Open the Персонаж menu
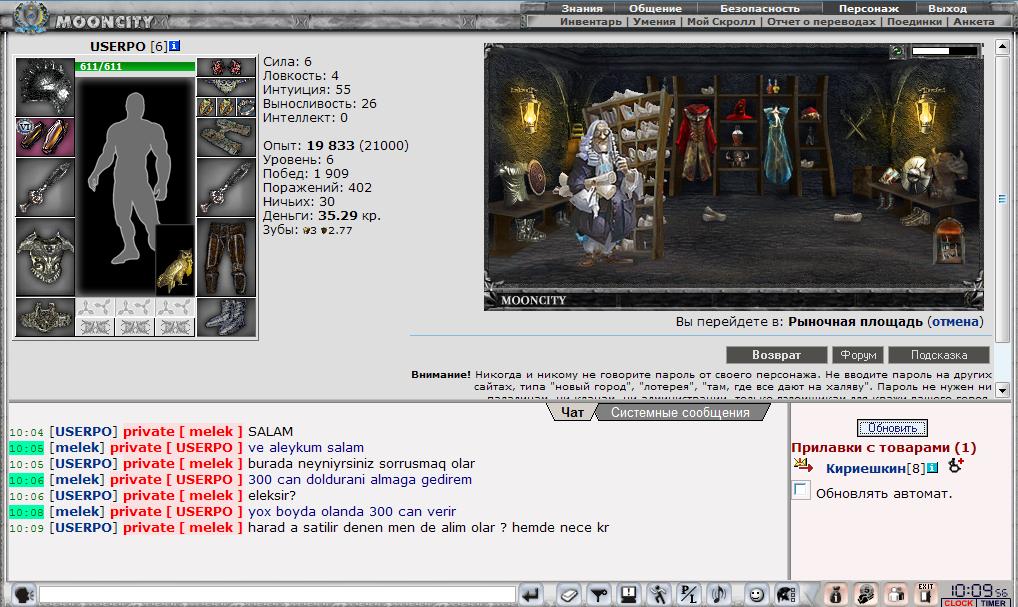 click(x=869, y=8)
